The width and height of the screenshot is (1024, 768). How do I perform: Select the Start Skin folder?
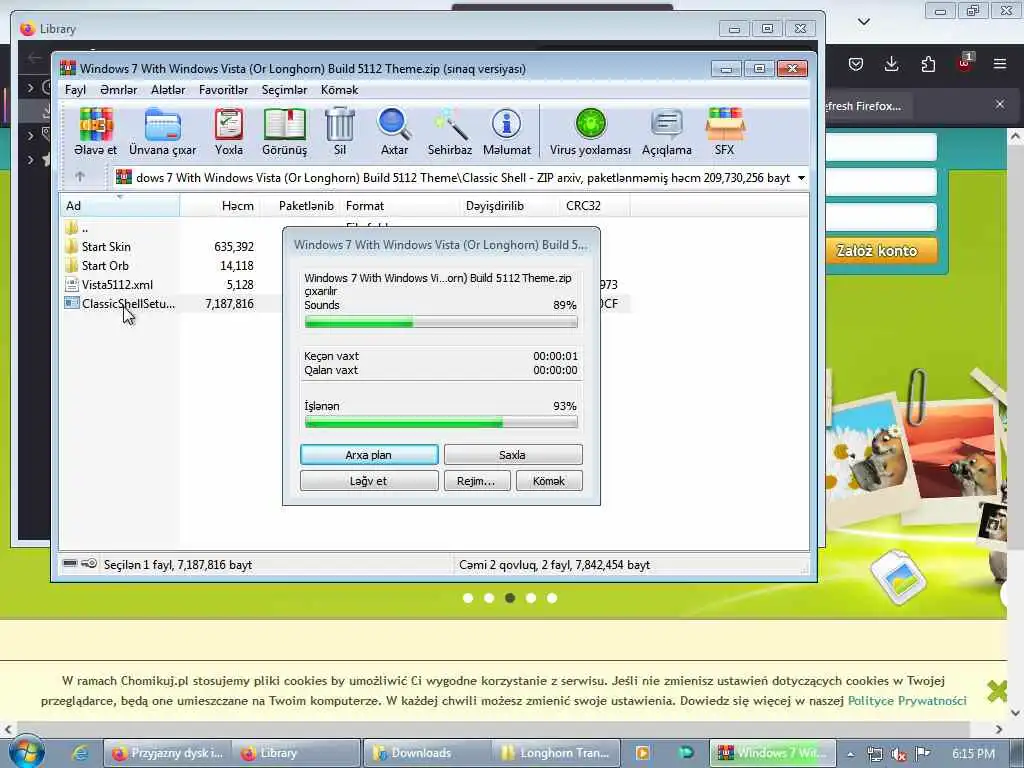(x=106, y=246)
